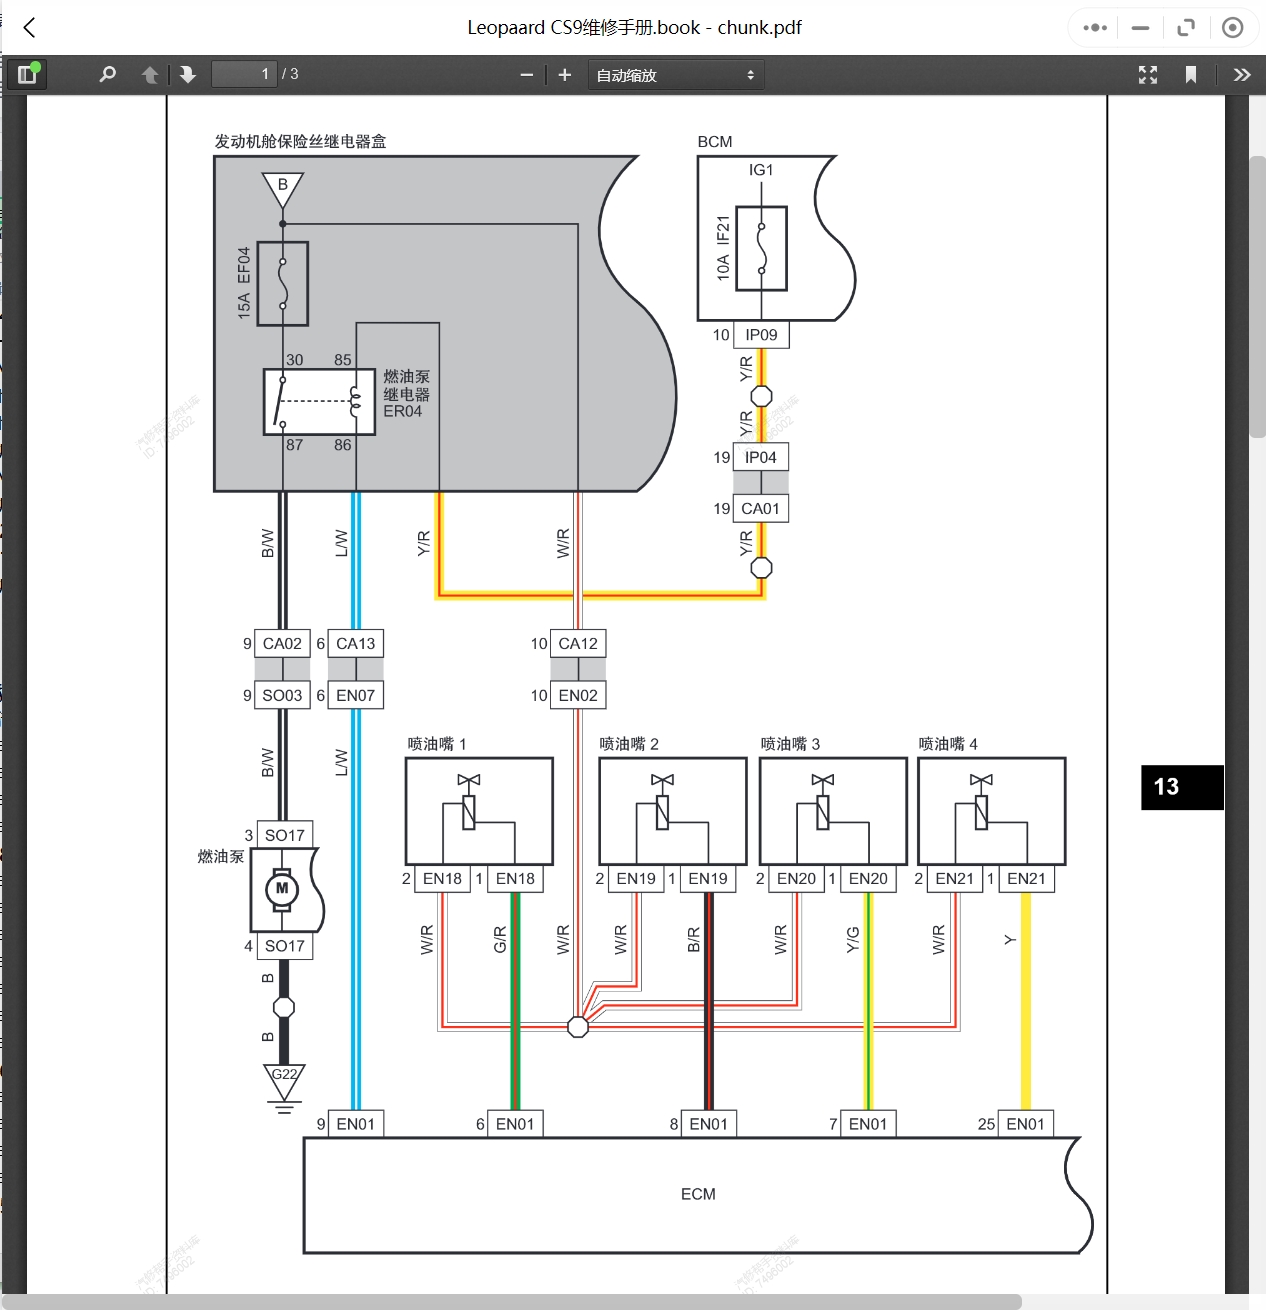Screen dimensions: 1266x1310
Task: Click the horizontal scrollbar at the bottom
Action: tap(511, 1302)
